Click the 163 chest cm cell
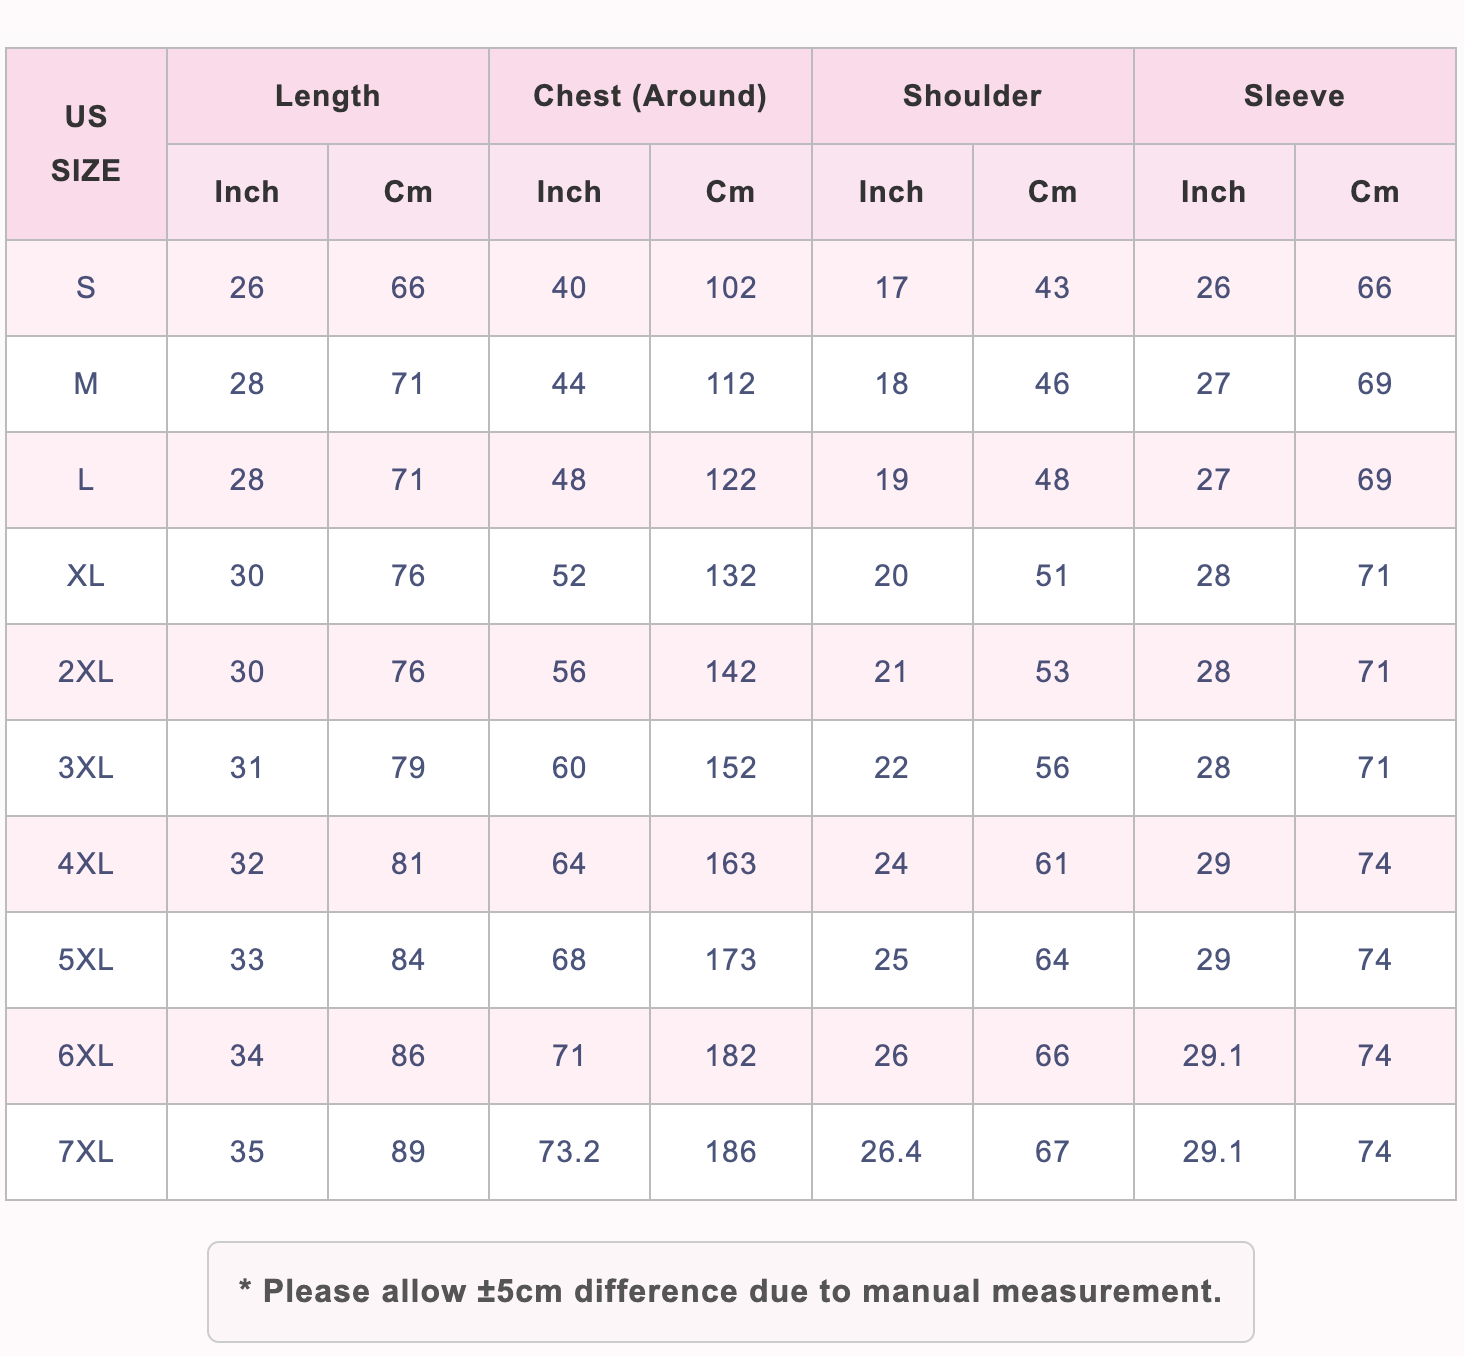The image size is (1464, 1356). [731, 864]
